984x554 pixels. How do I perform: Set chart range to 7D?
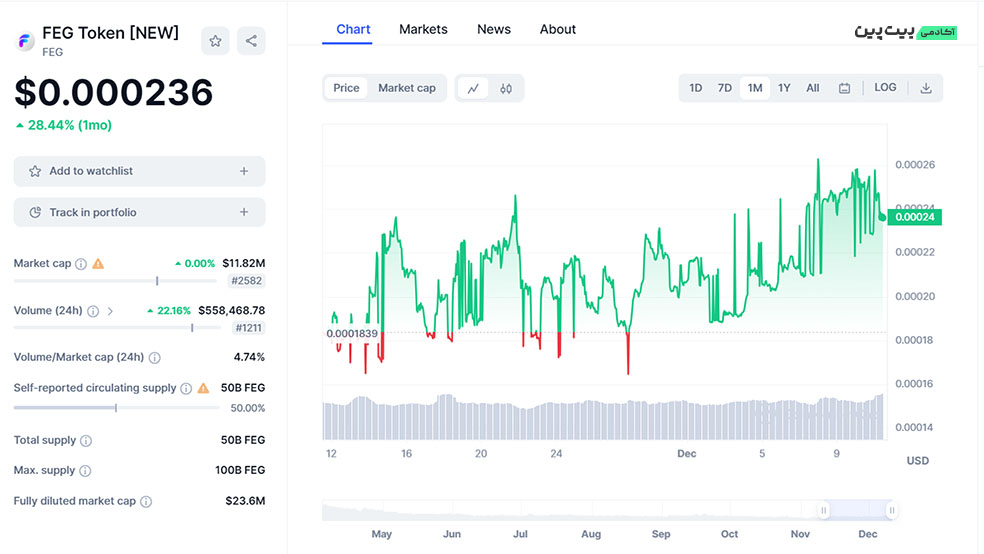pyautogui.click(x=725, y=88)
